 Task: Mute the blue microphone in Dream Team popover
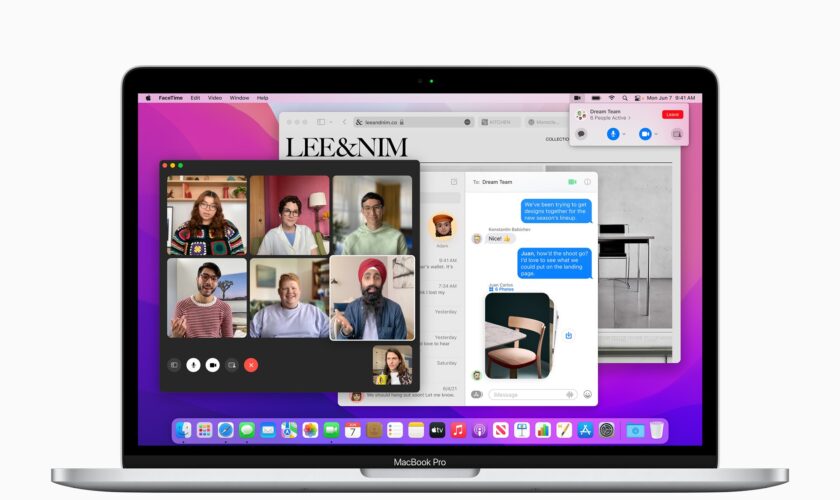coord(613,134)
